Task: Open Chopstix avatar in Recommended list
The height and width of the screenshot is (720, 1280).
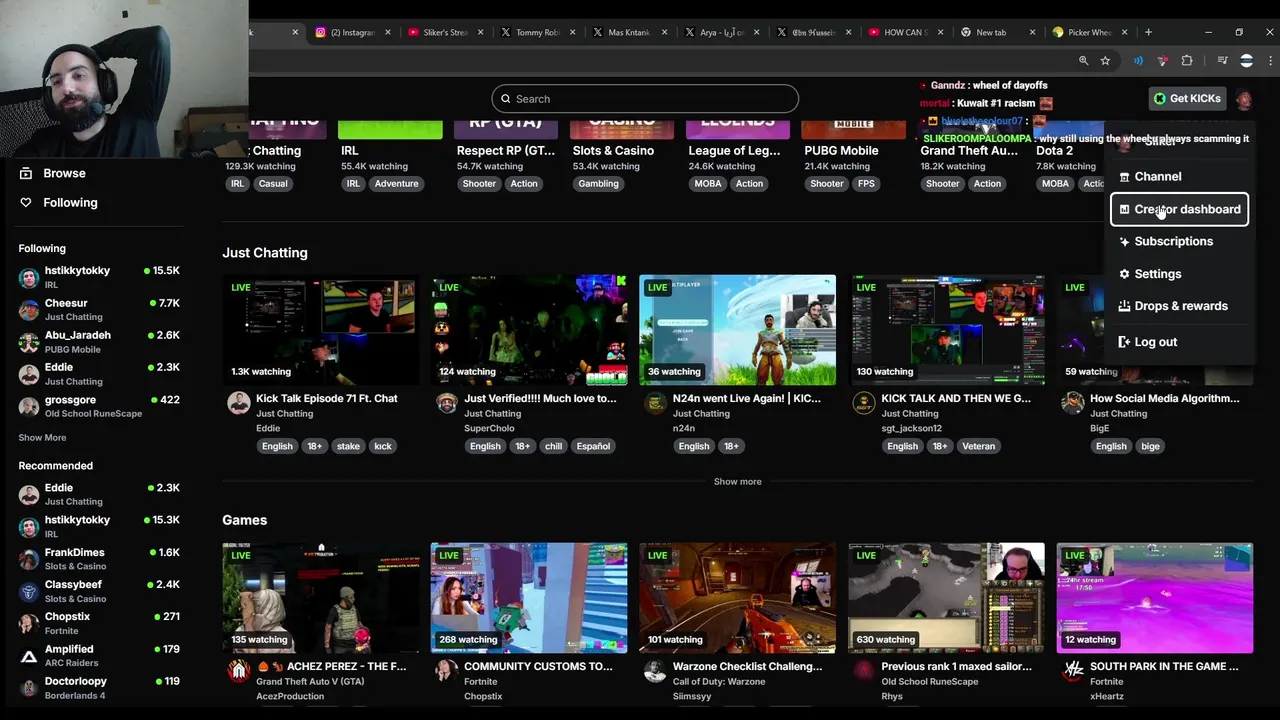Action: [x=29, y=623]
